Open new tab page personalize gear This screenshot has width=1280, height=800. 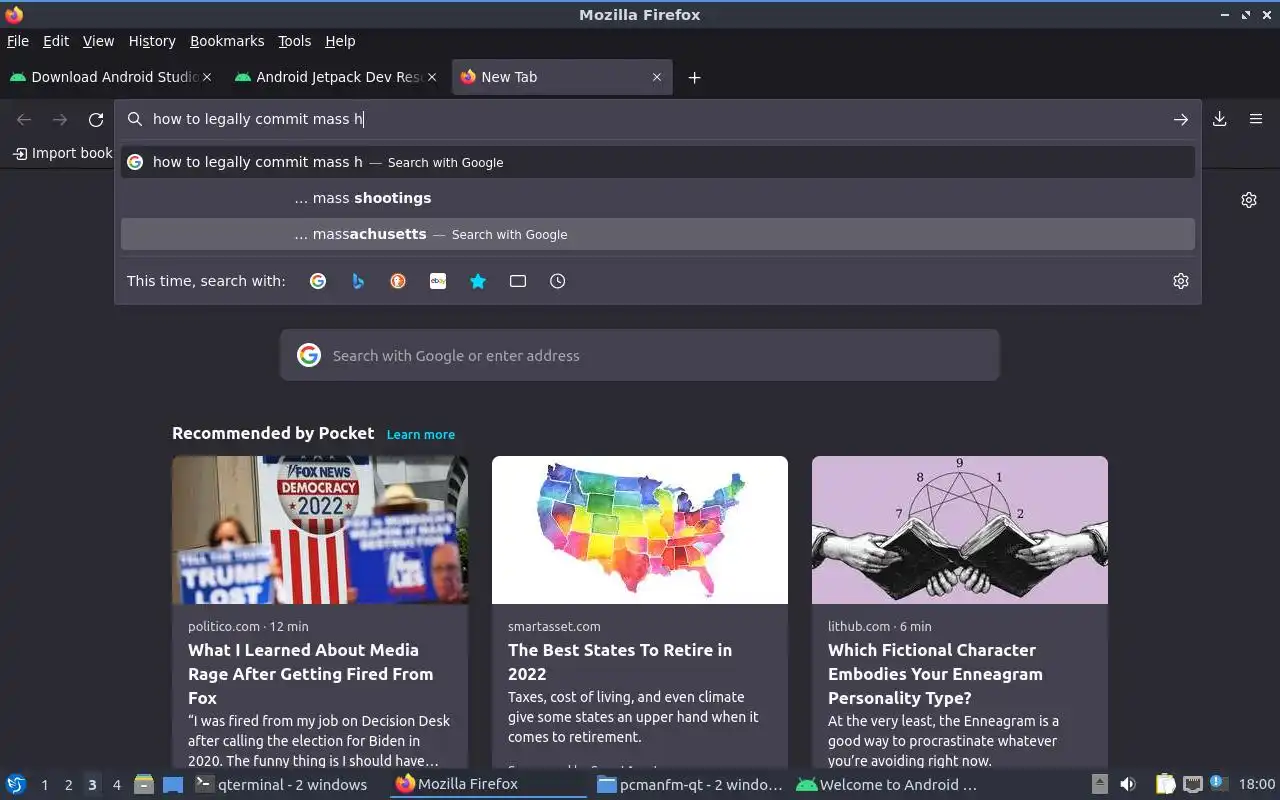point(1249,200)
